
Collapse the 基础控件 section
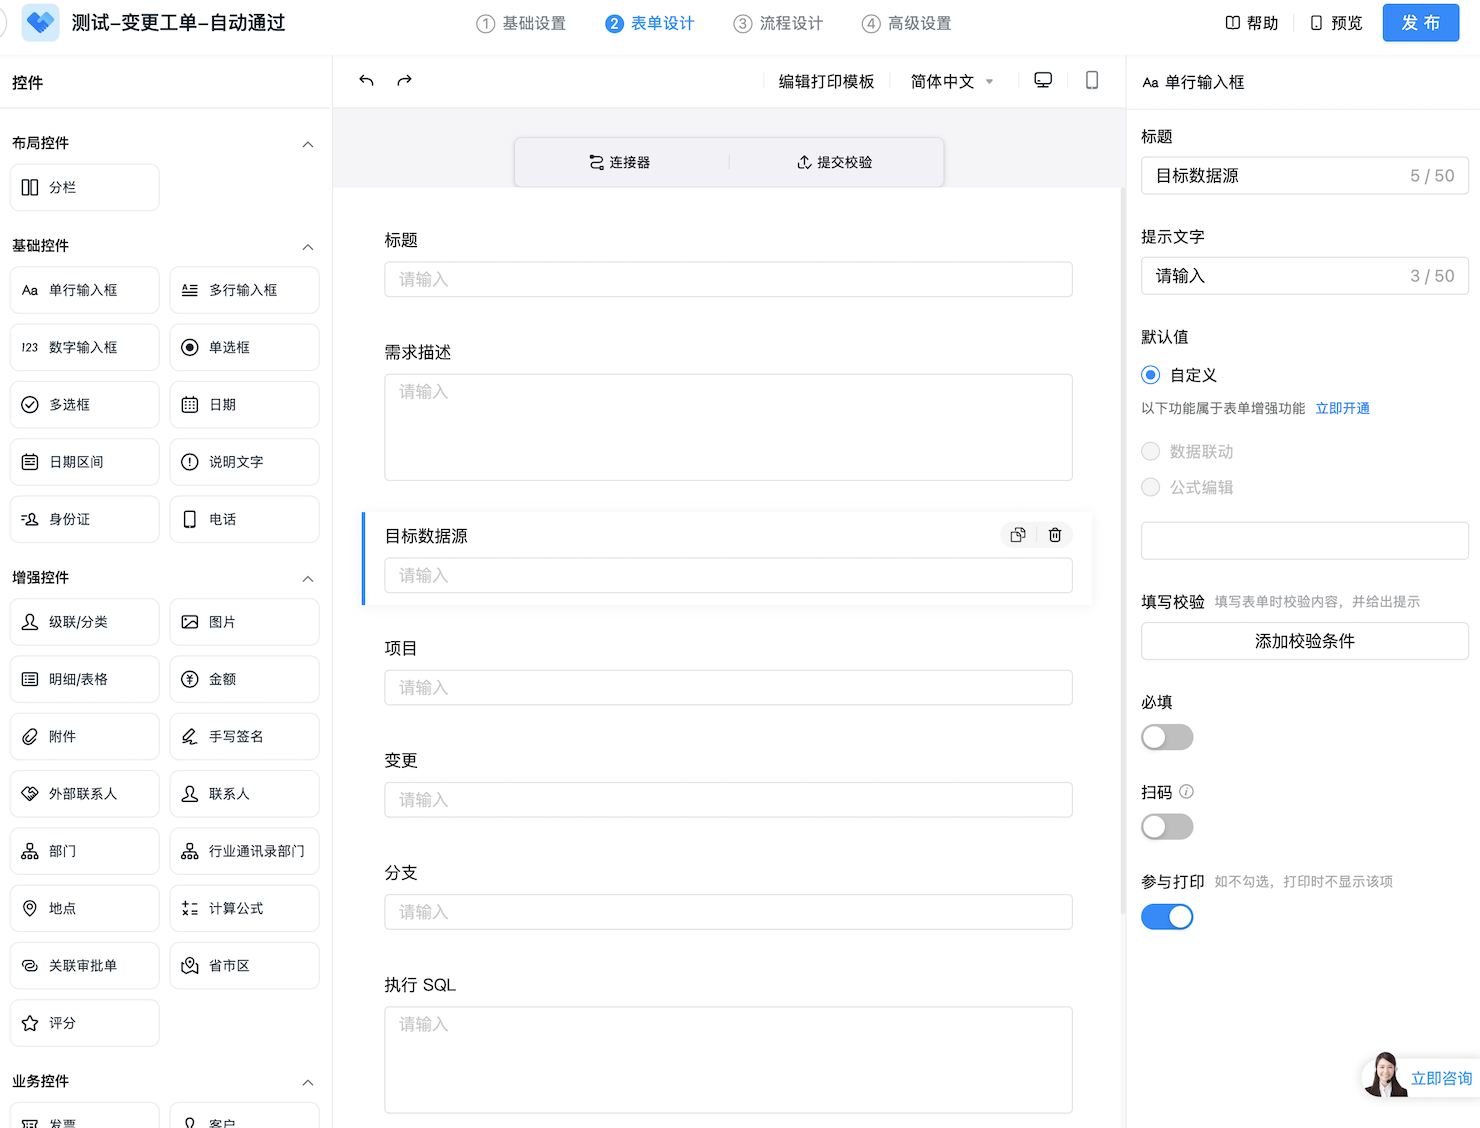pyautogui.click(x=308, y=247)
